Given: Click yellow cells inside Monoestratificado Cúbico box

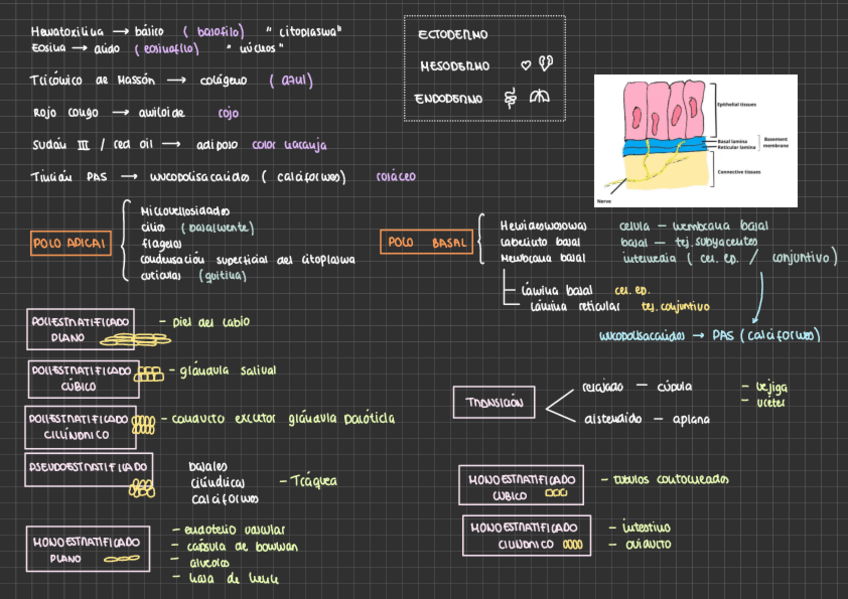Looking at the screenshot, I should (556, 494).
